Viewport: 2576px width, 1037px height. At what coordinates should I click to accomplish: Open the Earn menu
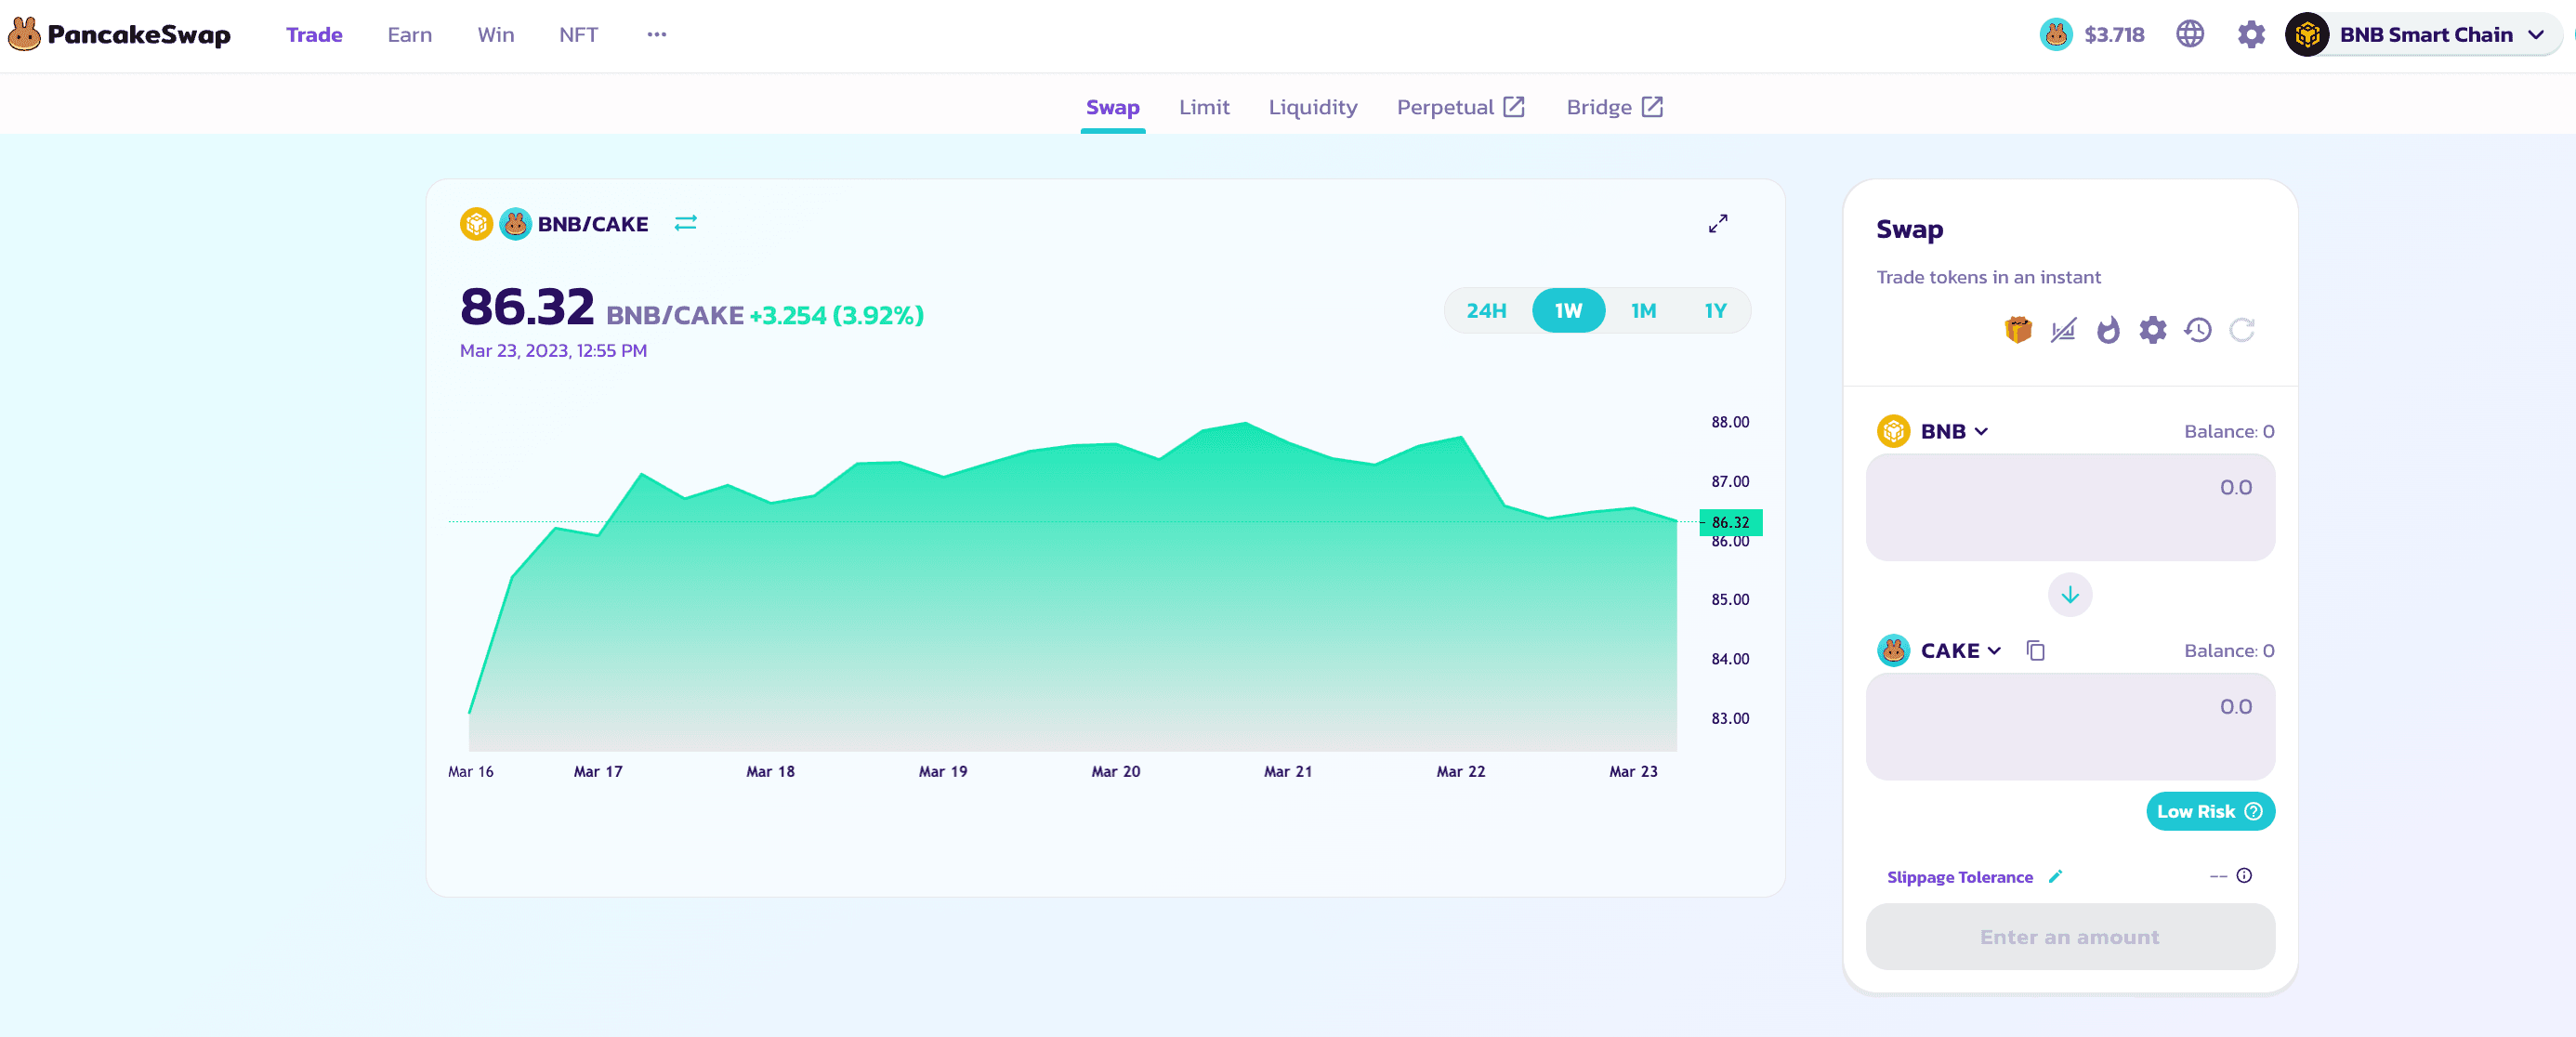click(x=409, y=35)
